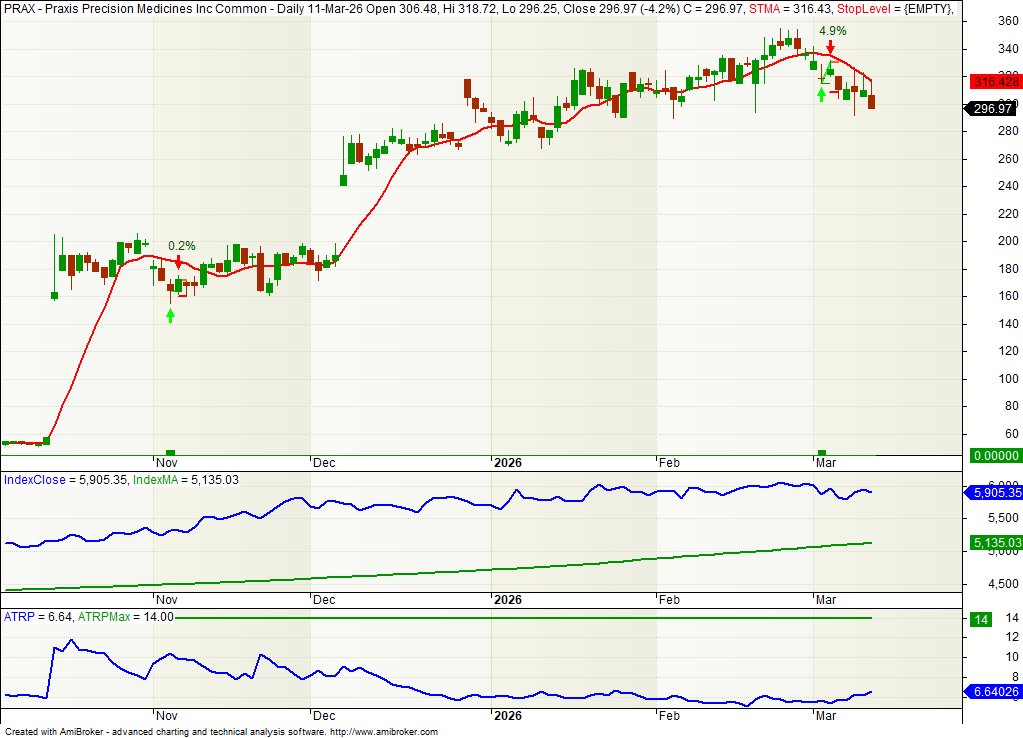Image resolution: width=1023 pixels, height=738 pixels.
Task: Click the green buy arrow in March
Action: pyautogui.click(x=822, y=94)
